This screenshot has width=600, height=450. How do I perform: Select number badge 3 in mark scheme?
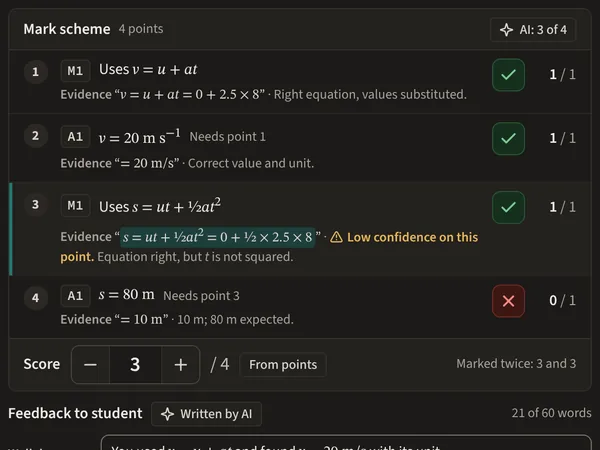[x=36, y=204]
